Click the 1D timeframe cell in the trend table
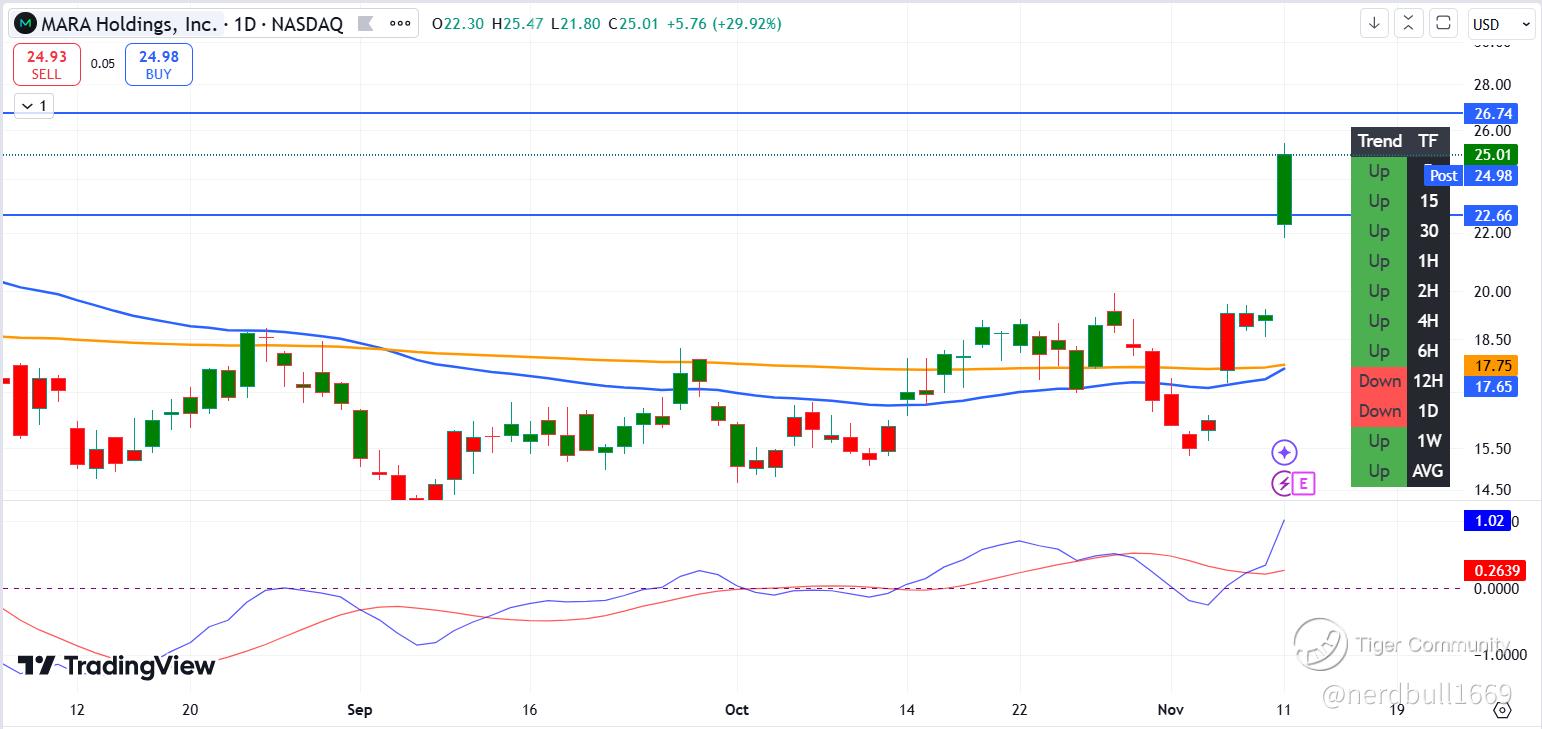The width and height of the screenshot is (1542, 729). click(1428, 411)
